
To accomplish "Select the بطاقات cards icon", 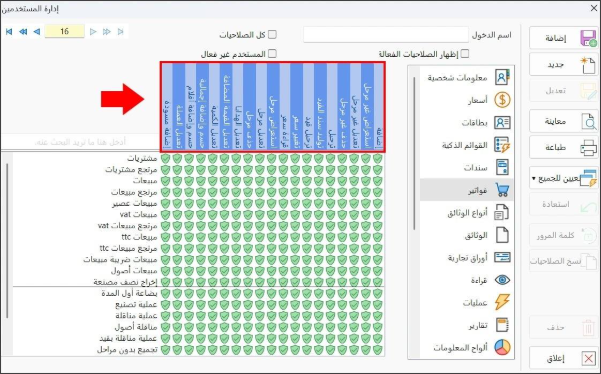I will [x=502, y=123].
